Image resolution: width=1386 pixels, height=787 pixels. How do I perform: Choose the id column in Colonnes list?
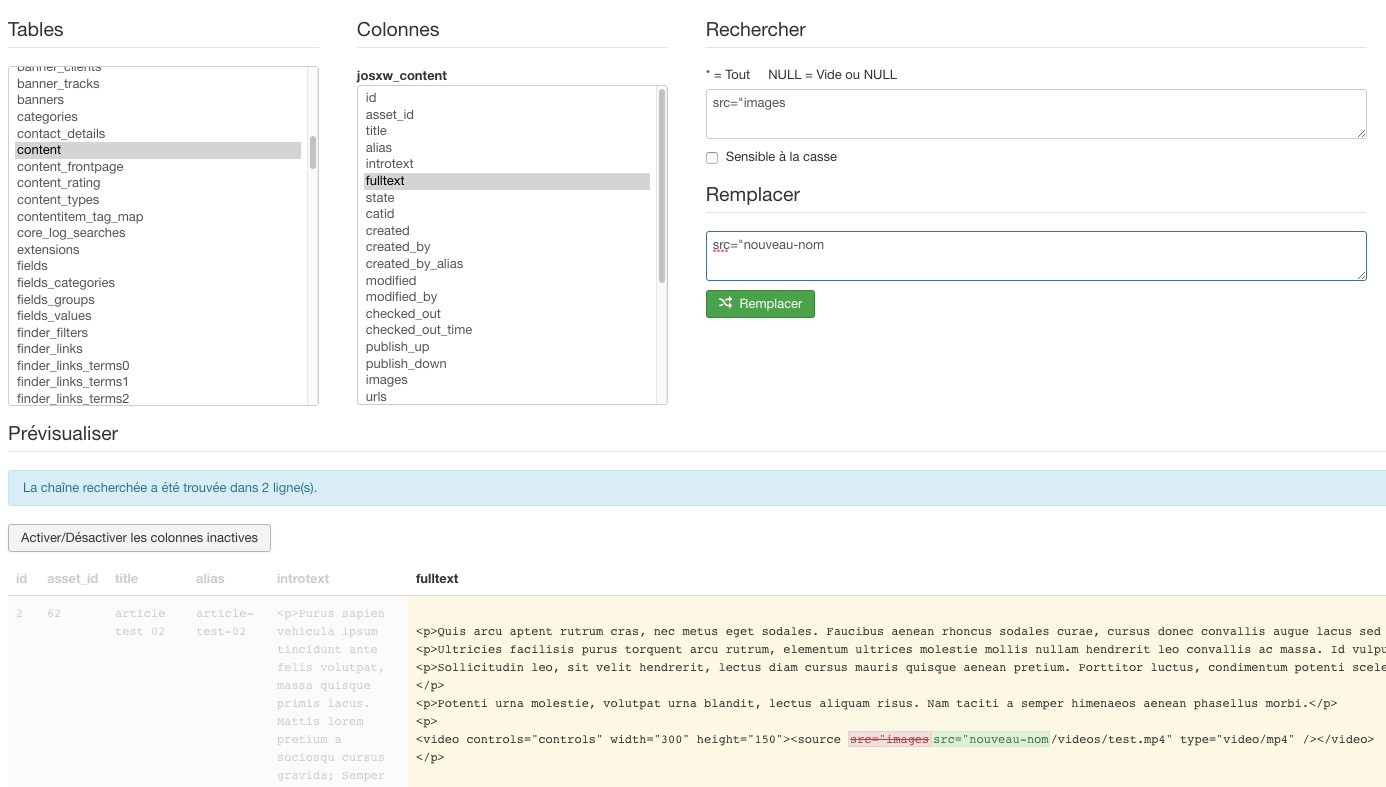point(507,98)
